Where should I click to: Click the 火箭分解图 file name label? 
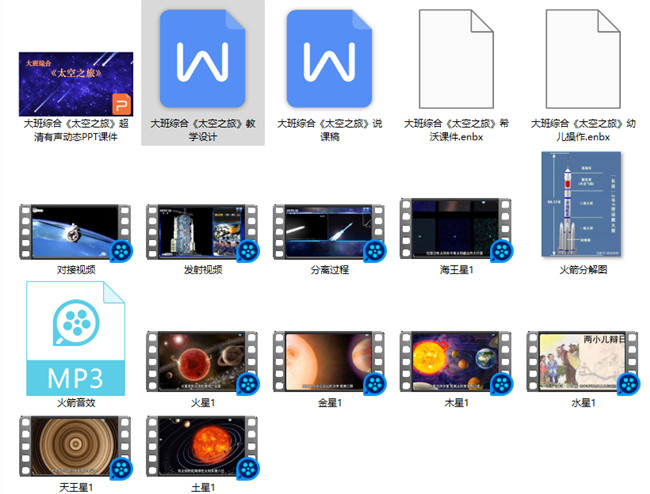tap(583, 270)
